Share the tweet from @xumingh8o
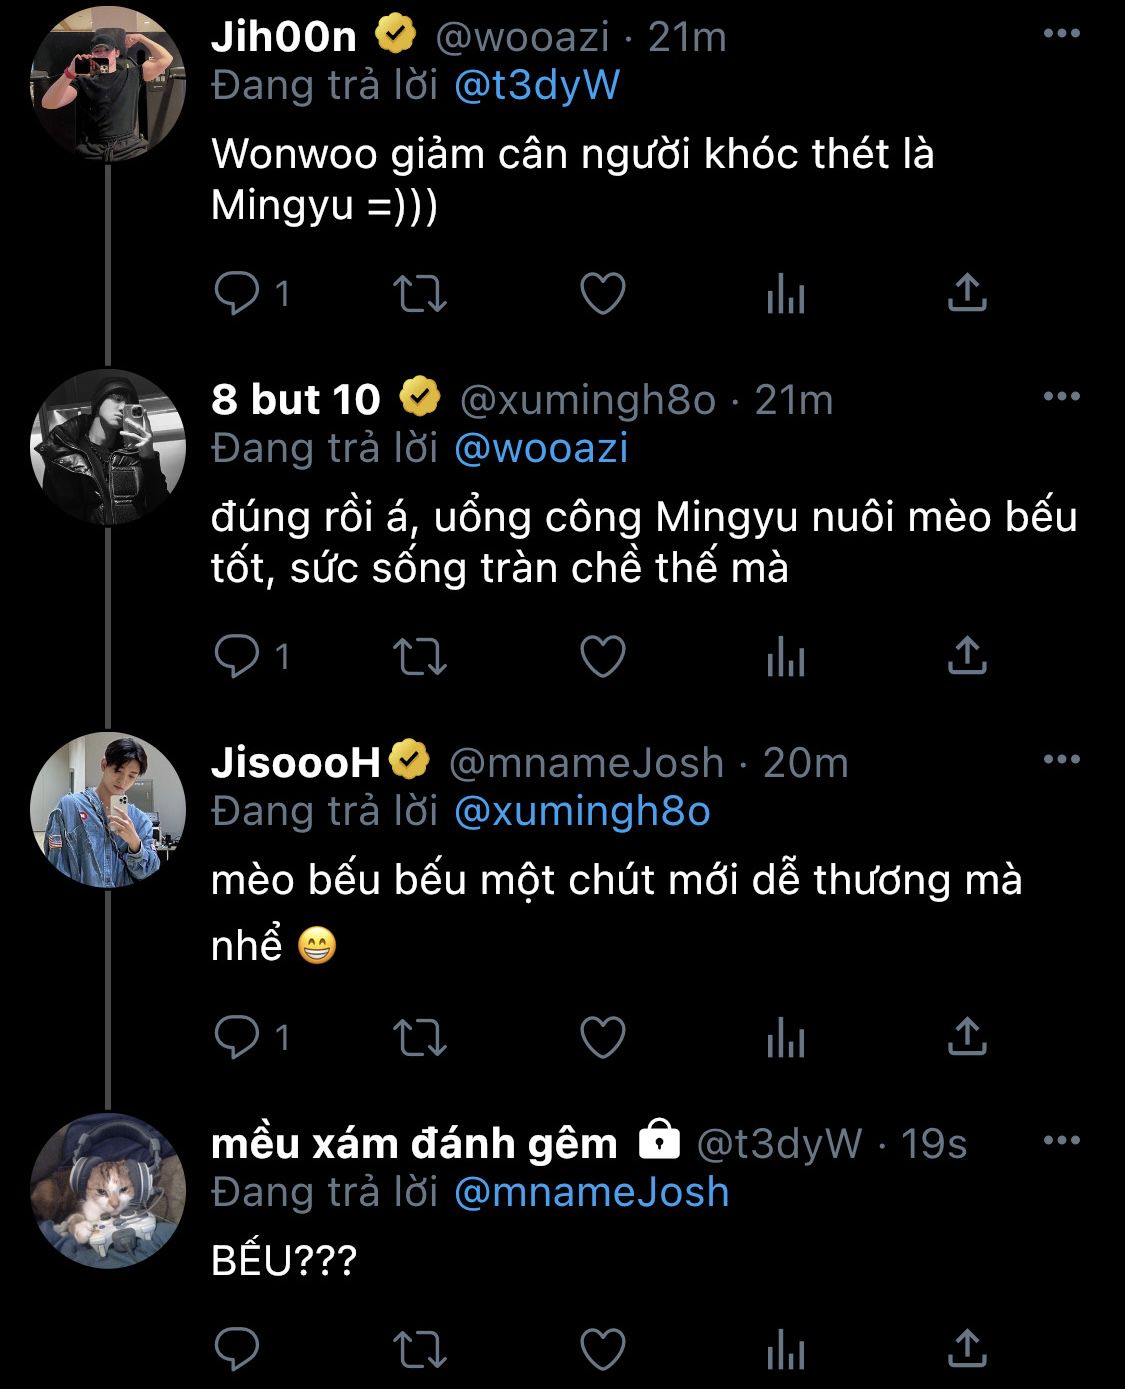Screen dimensions: 1125x1389 click(x=966, y=657)
